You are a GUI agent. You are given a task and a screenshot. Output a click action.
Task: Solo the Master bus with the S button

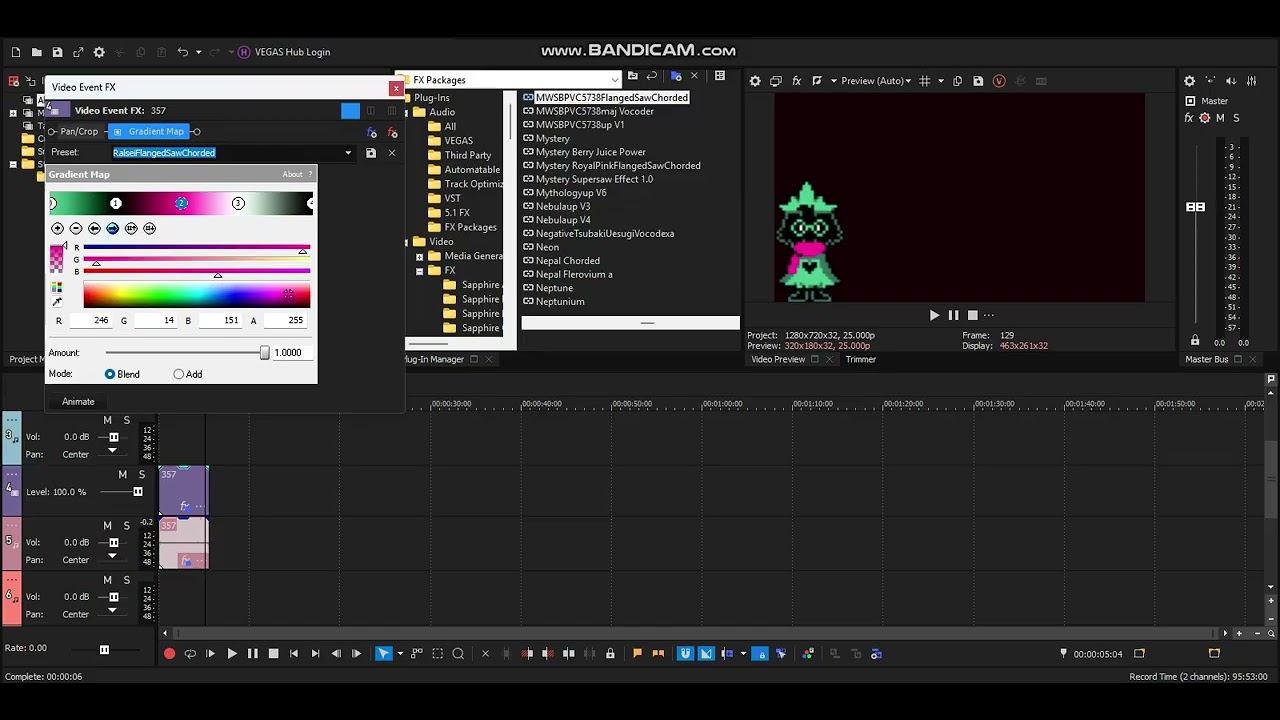[1236, 118]
